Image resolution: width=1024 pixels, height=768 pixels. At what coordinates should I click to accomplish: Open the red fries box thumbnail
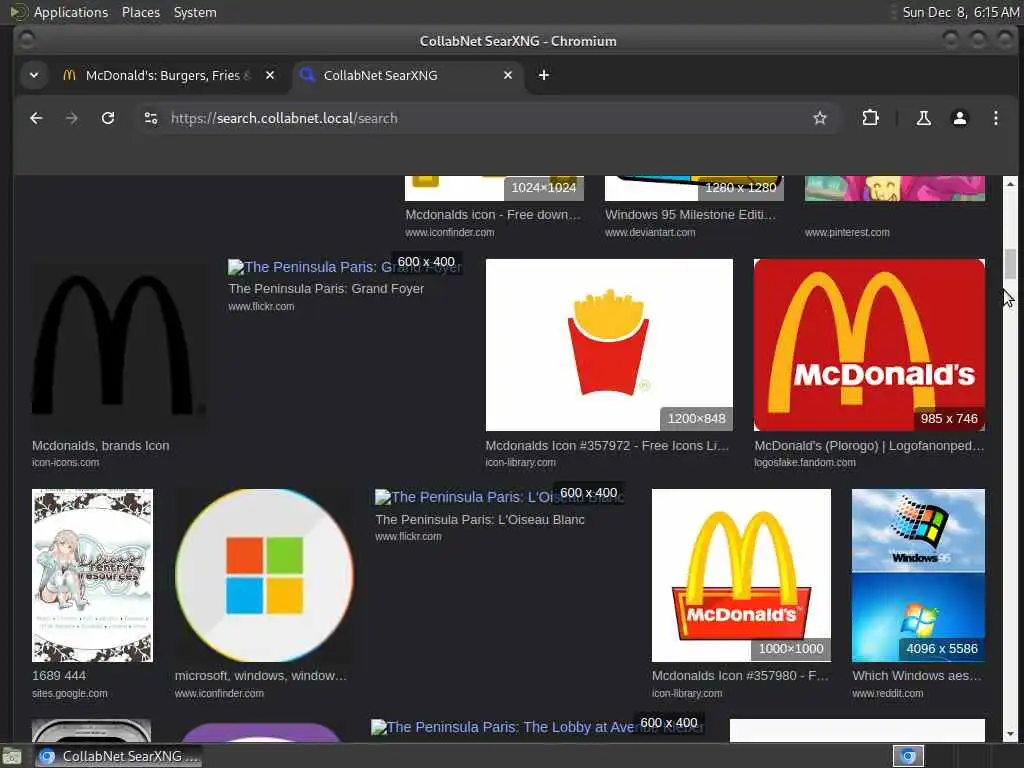point(609,345)
